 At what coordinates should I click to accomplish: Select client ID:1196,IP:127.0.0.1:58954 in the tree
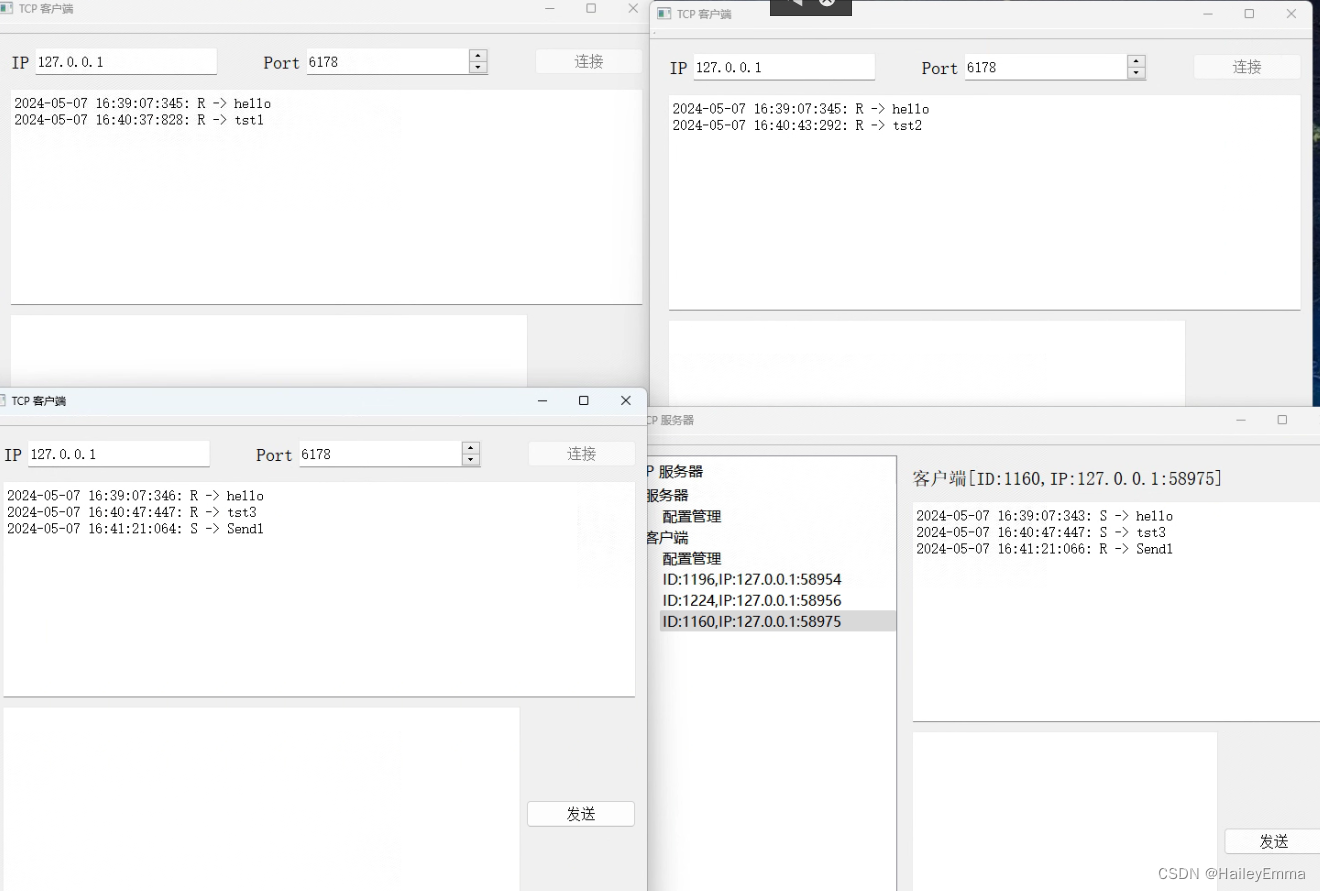[751, 579]
